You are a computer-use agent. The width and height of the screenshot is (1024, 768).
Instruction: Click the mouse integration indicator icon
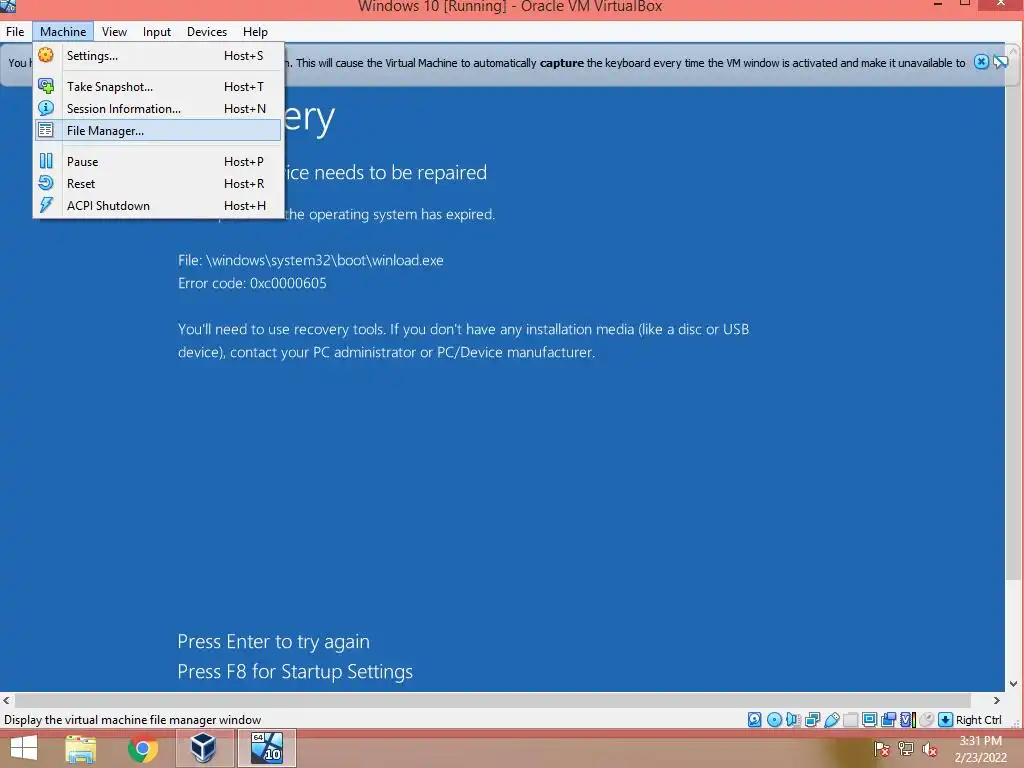pyautogui.click(x=926, y=720)
